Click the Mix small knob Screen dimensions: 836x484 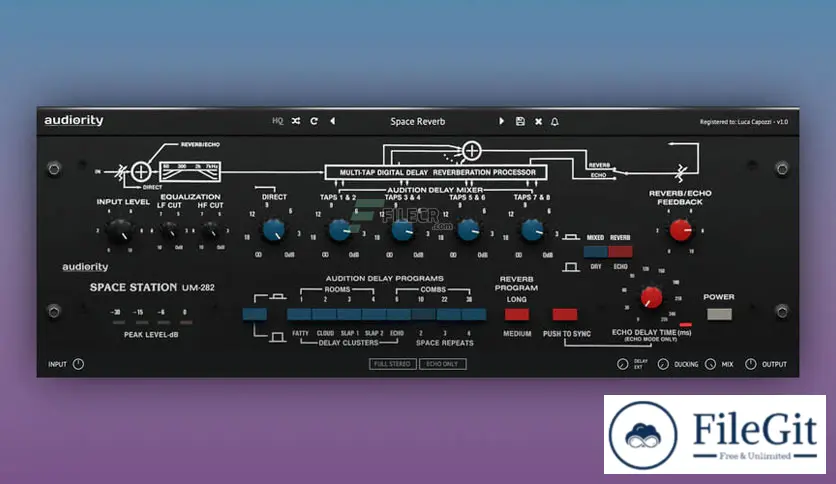[x=711, y=364]
